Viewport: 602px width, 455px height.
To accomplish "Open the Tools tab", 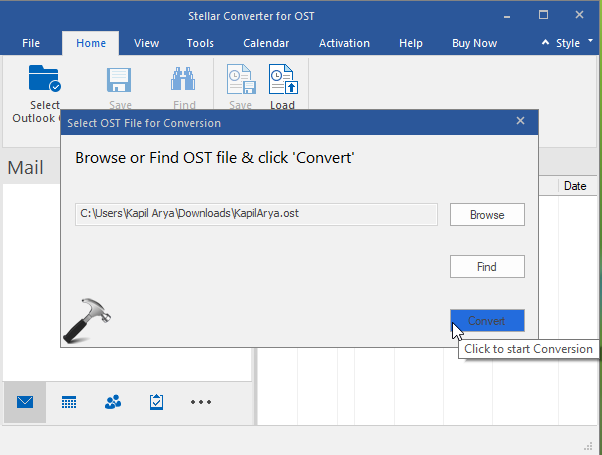I will [200, 43].
